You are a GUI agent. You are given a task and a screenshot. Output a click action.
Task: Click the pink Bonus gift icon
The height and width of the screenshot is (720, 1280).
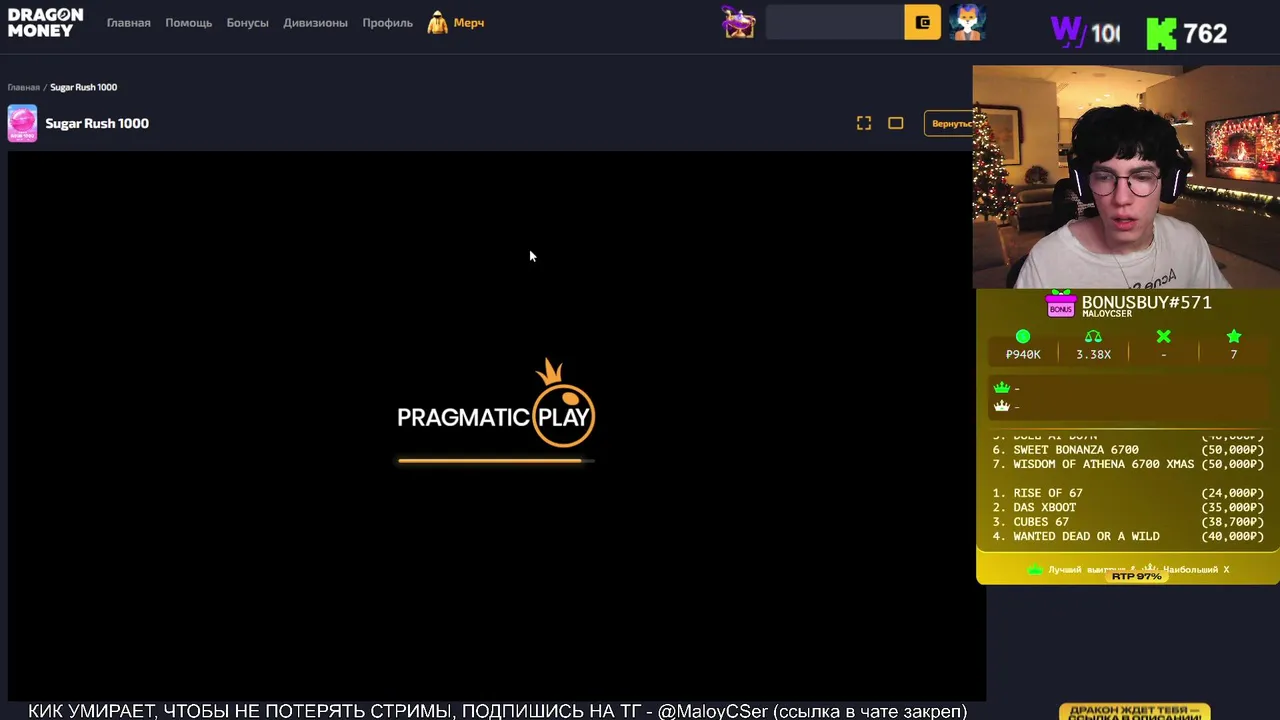pyautogui.click(x=1061, y=305)
